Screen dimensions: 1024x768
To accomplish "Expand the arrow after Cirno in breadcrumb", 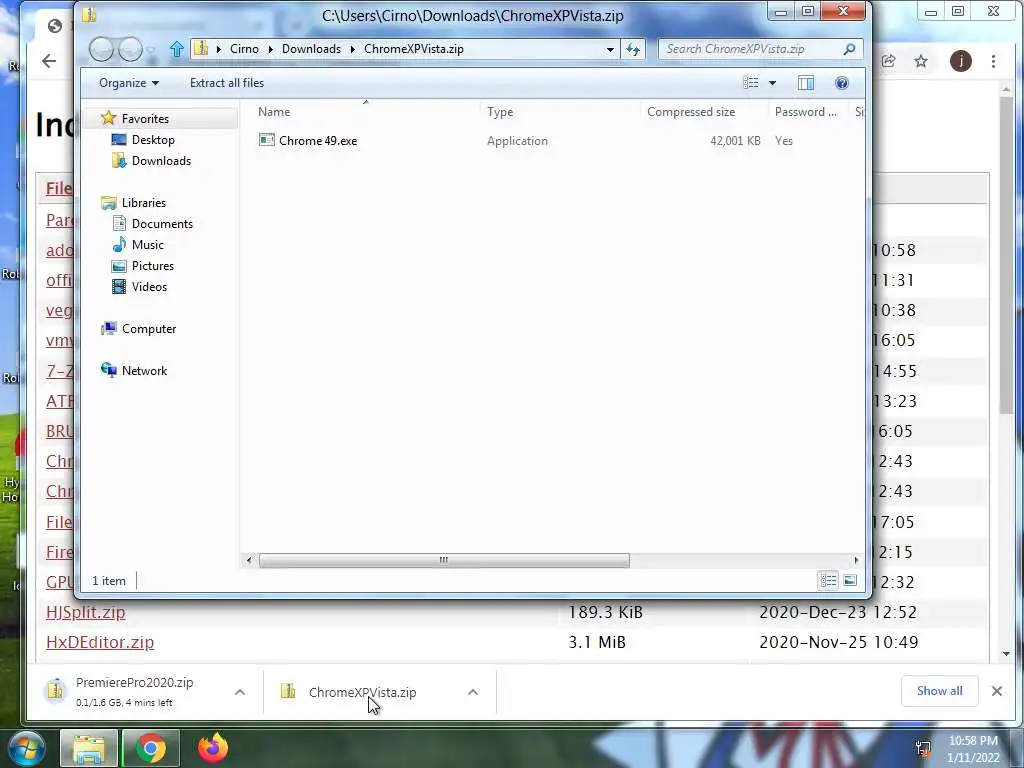I will coord(270,49).
